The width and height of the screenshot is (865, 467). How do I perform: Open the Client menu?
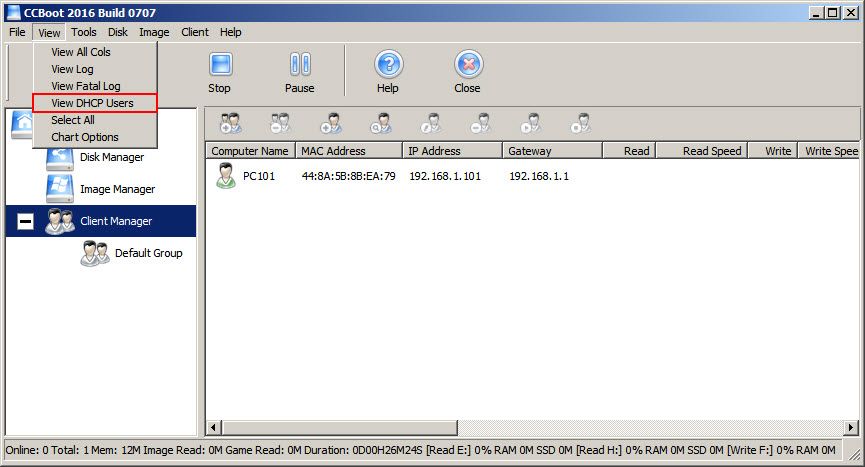(195, 32)
